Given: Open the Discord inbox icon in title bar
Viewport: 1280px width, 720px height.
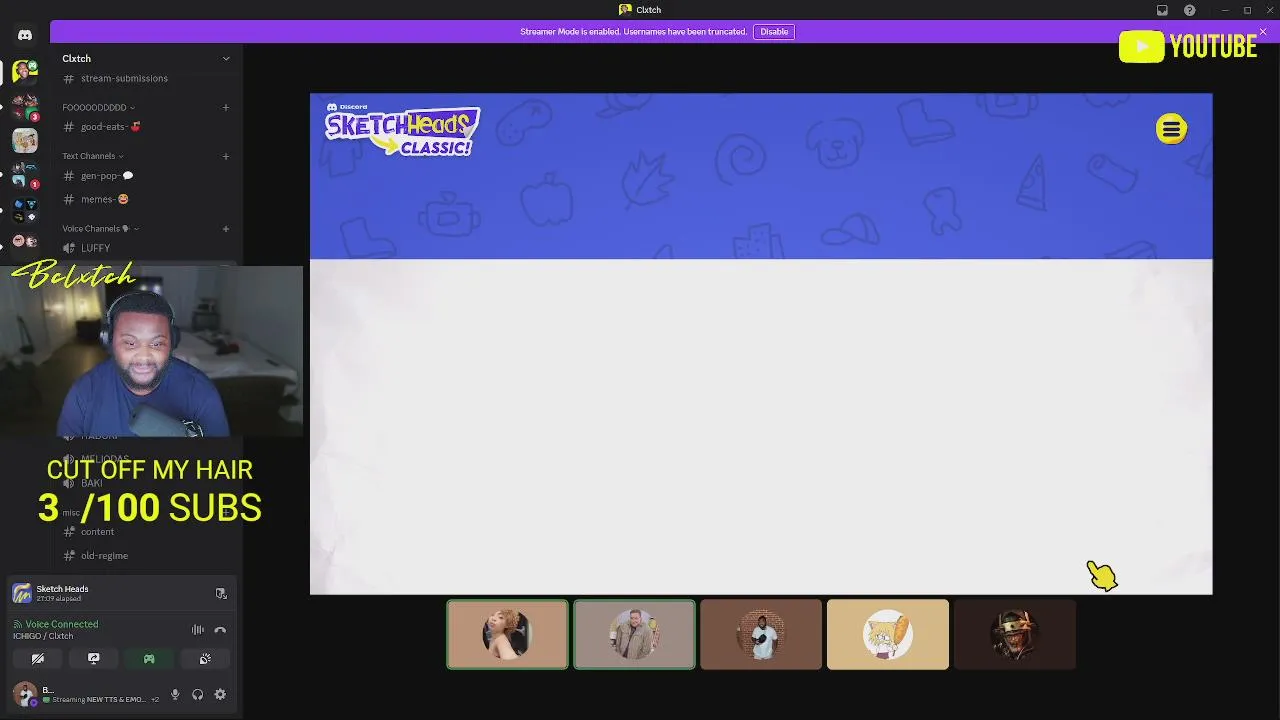Looking at the screenshot, I should 1162,10.
